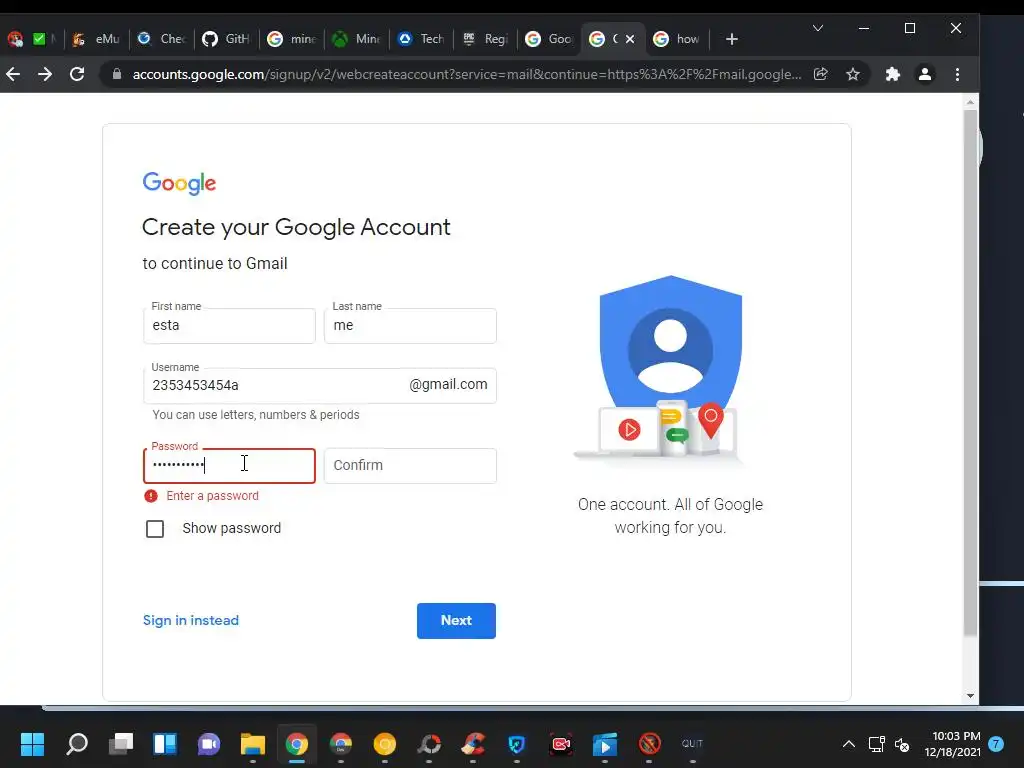Click the page's vertical scrollbar

click(970, 372)
